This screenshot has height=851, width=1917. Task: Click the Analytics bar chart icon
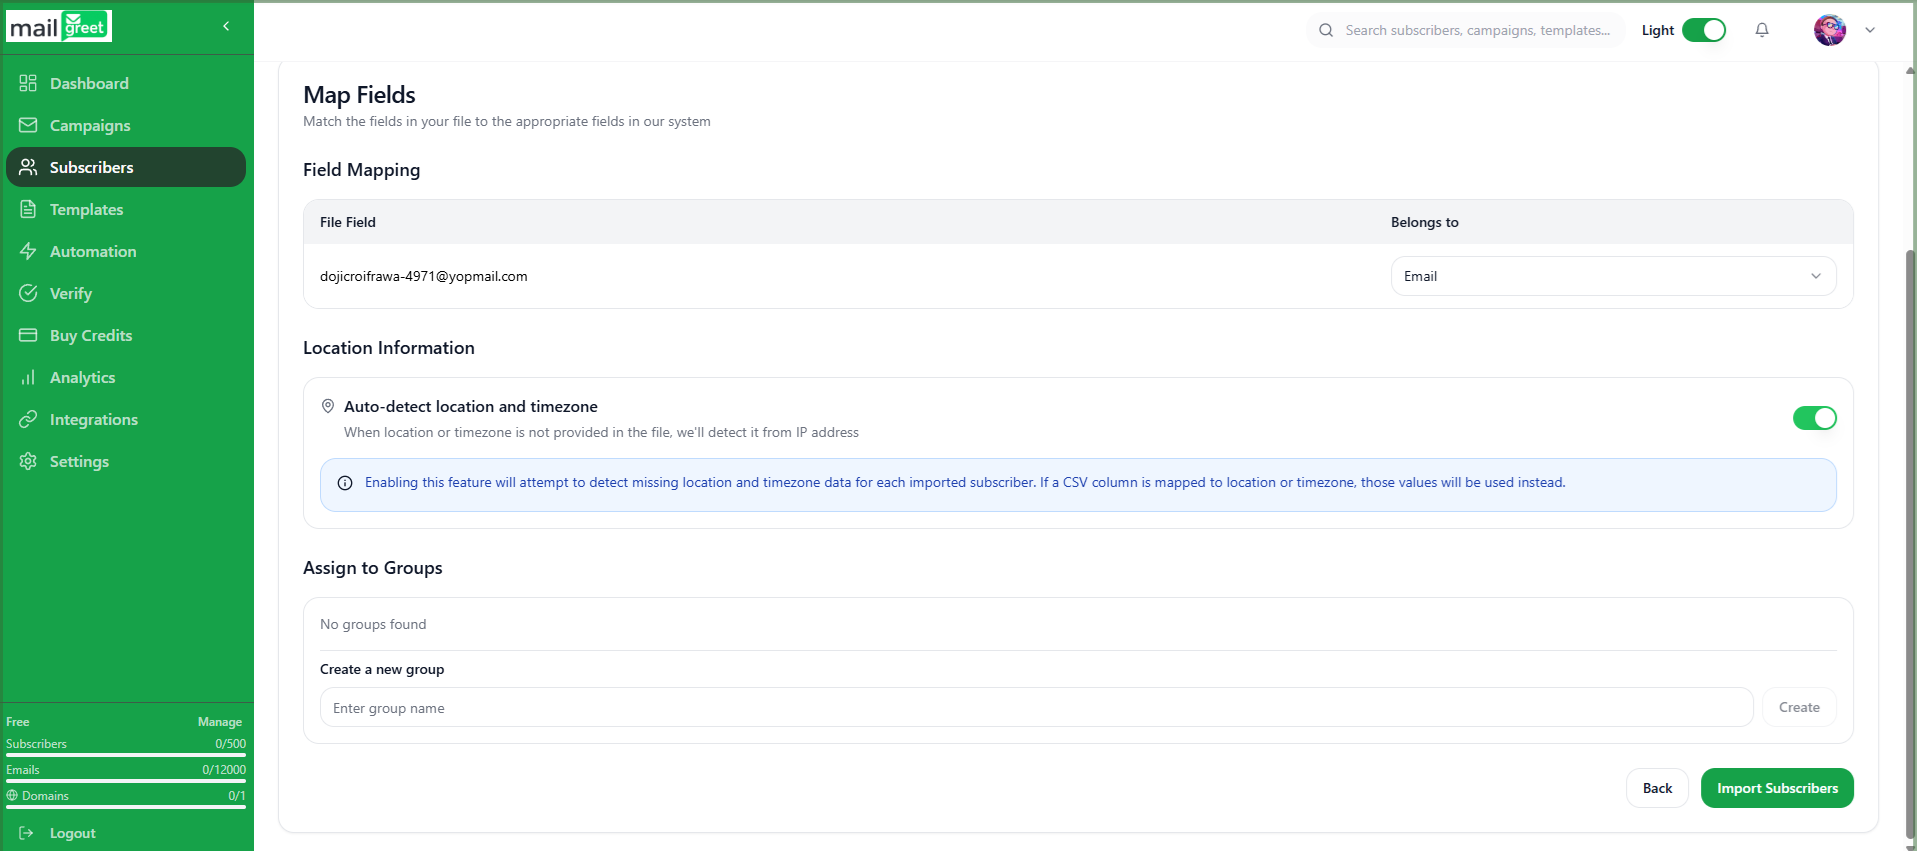pos(28,377)
